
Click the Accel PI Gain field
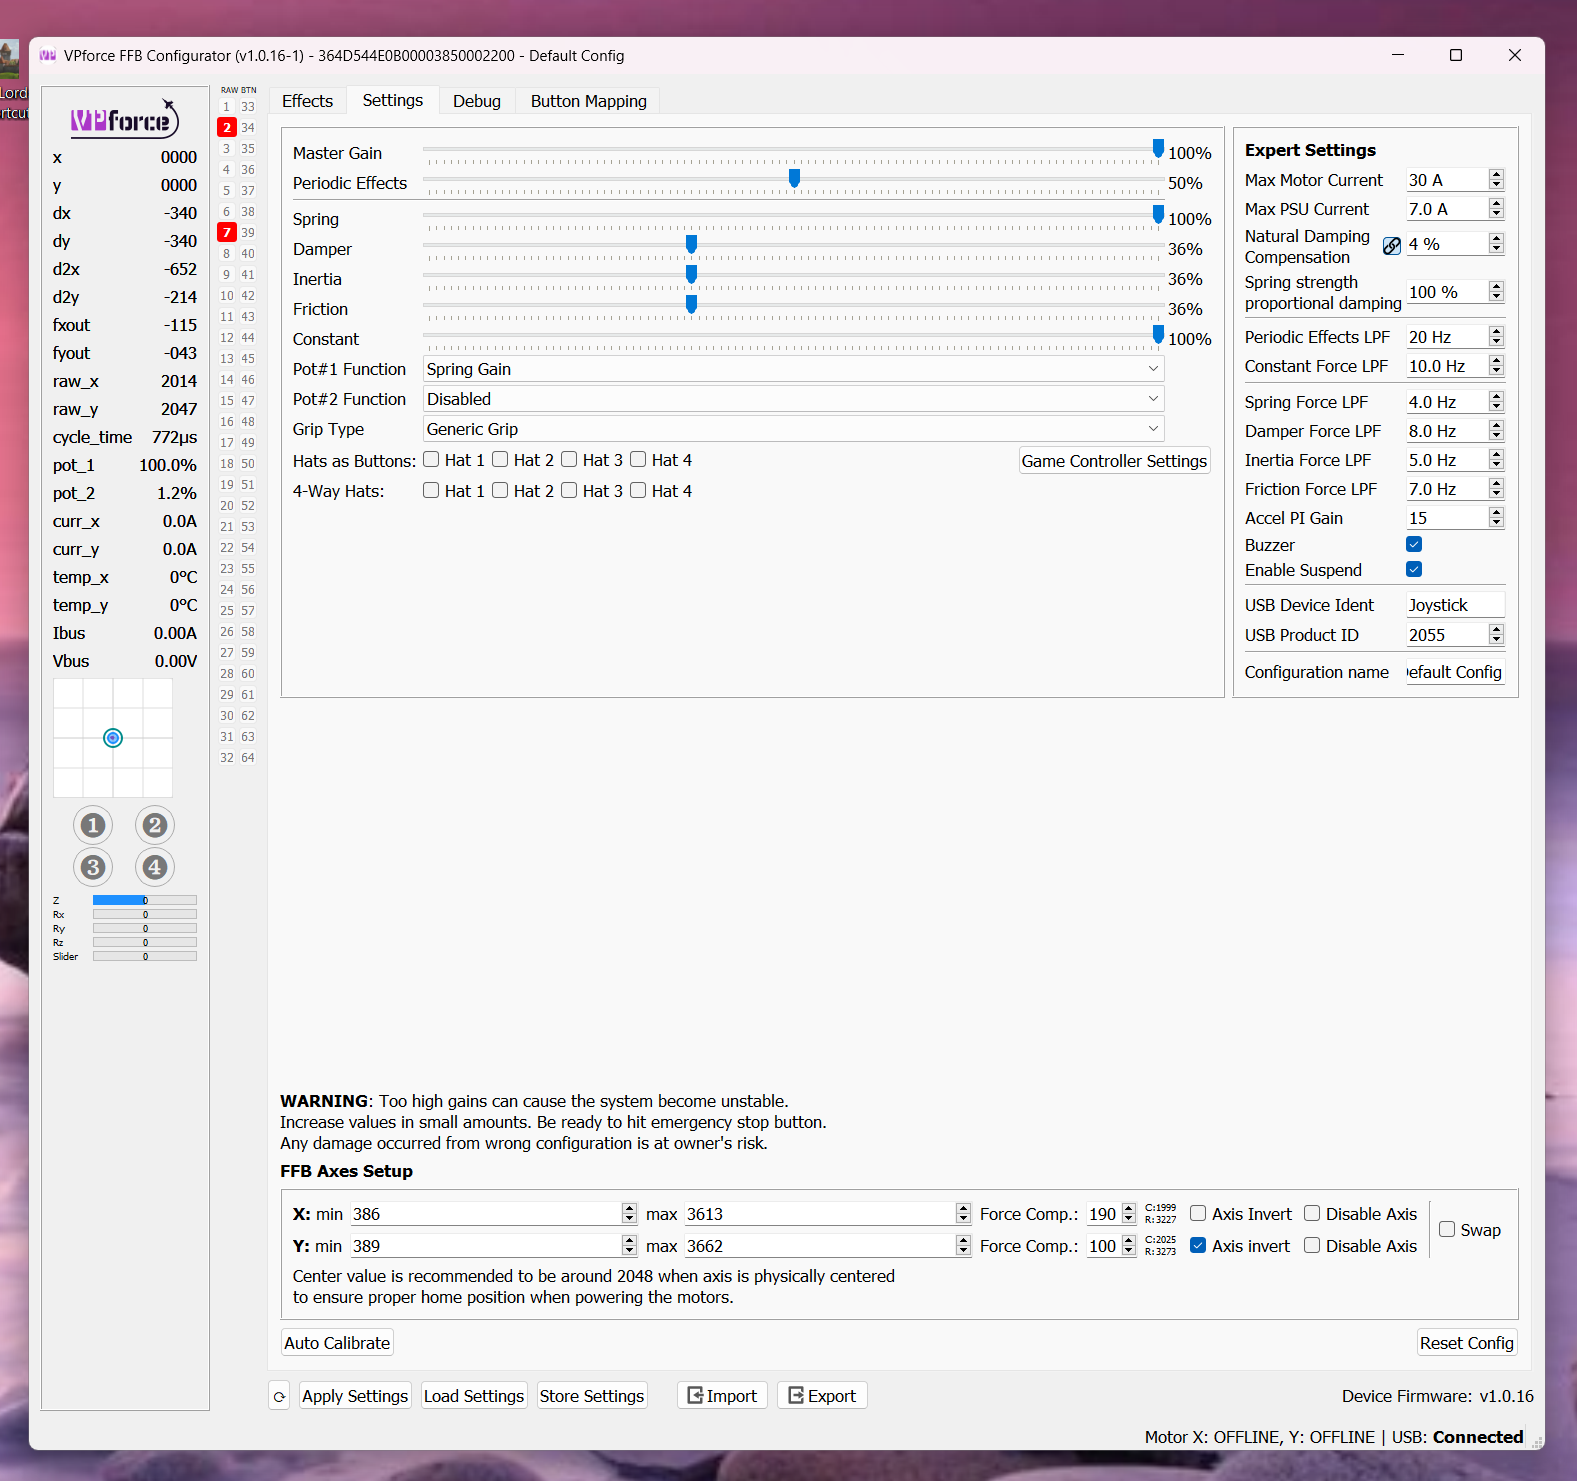(1447, 518)
